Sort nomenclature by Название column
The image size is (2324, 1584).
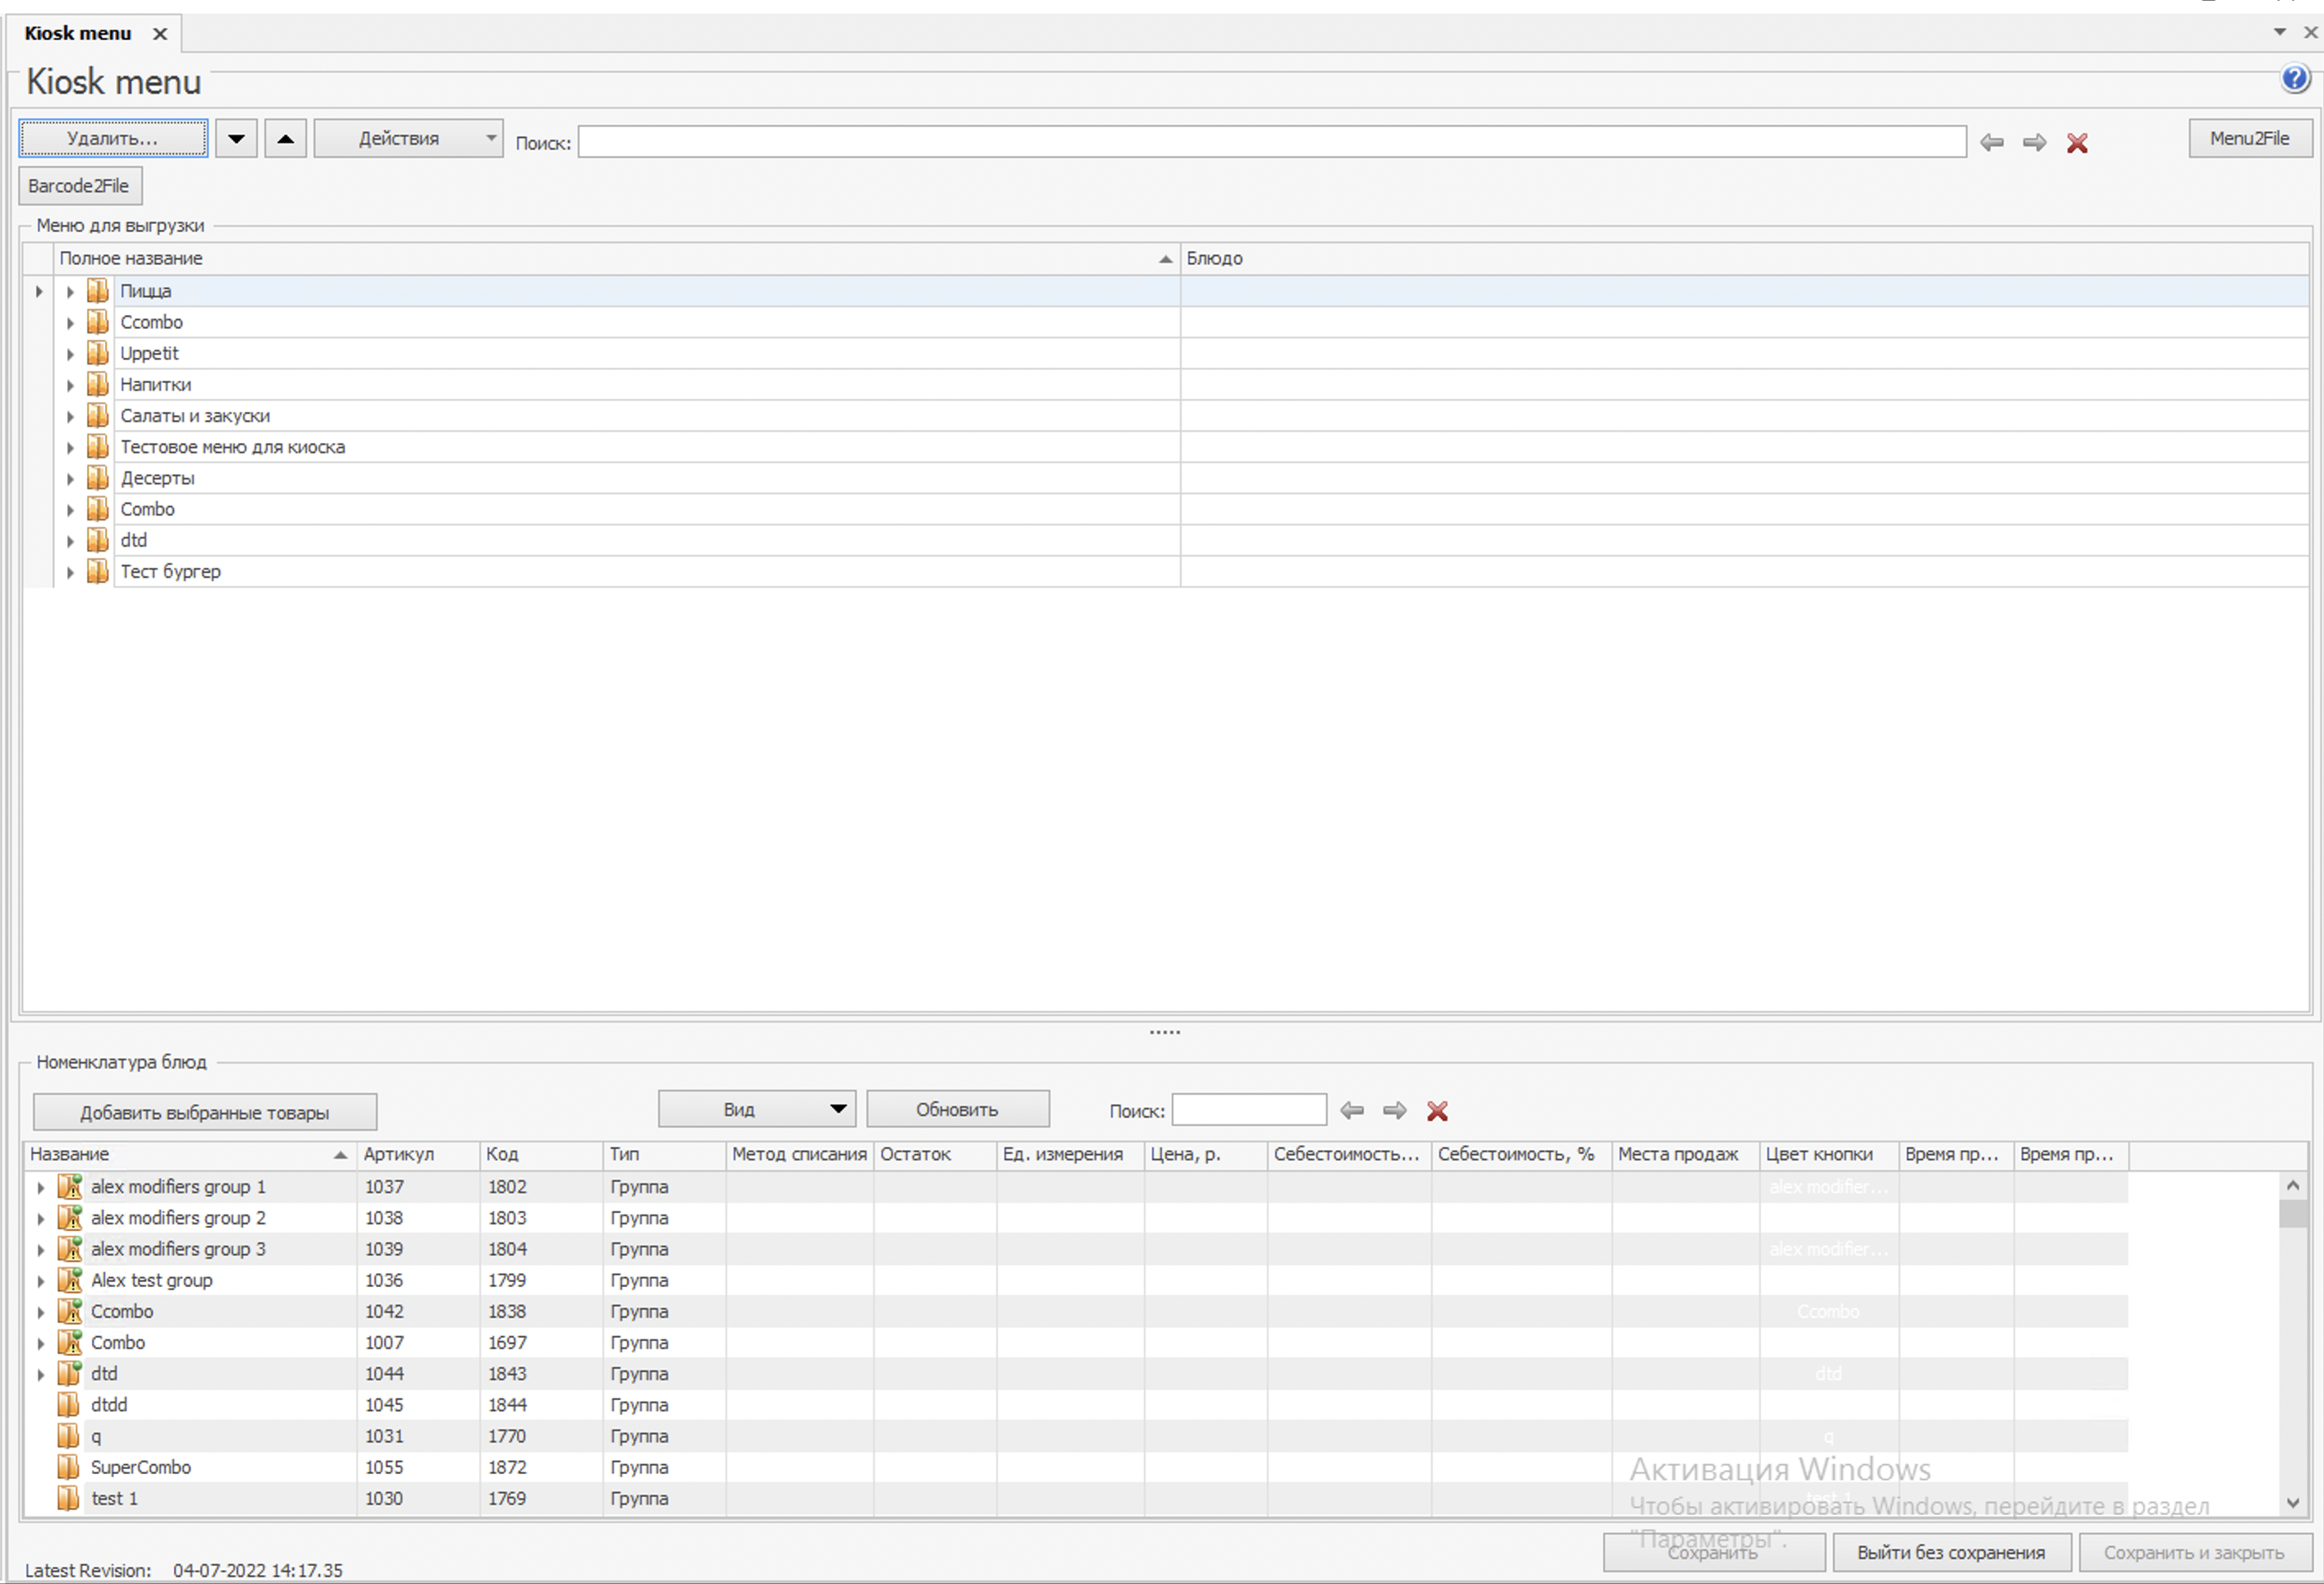click(x=190, y=1154)
